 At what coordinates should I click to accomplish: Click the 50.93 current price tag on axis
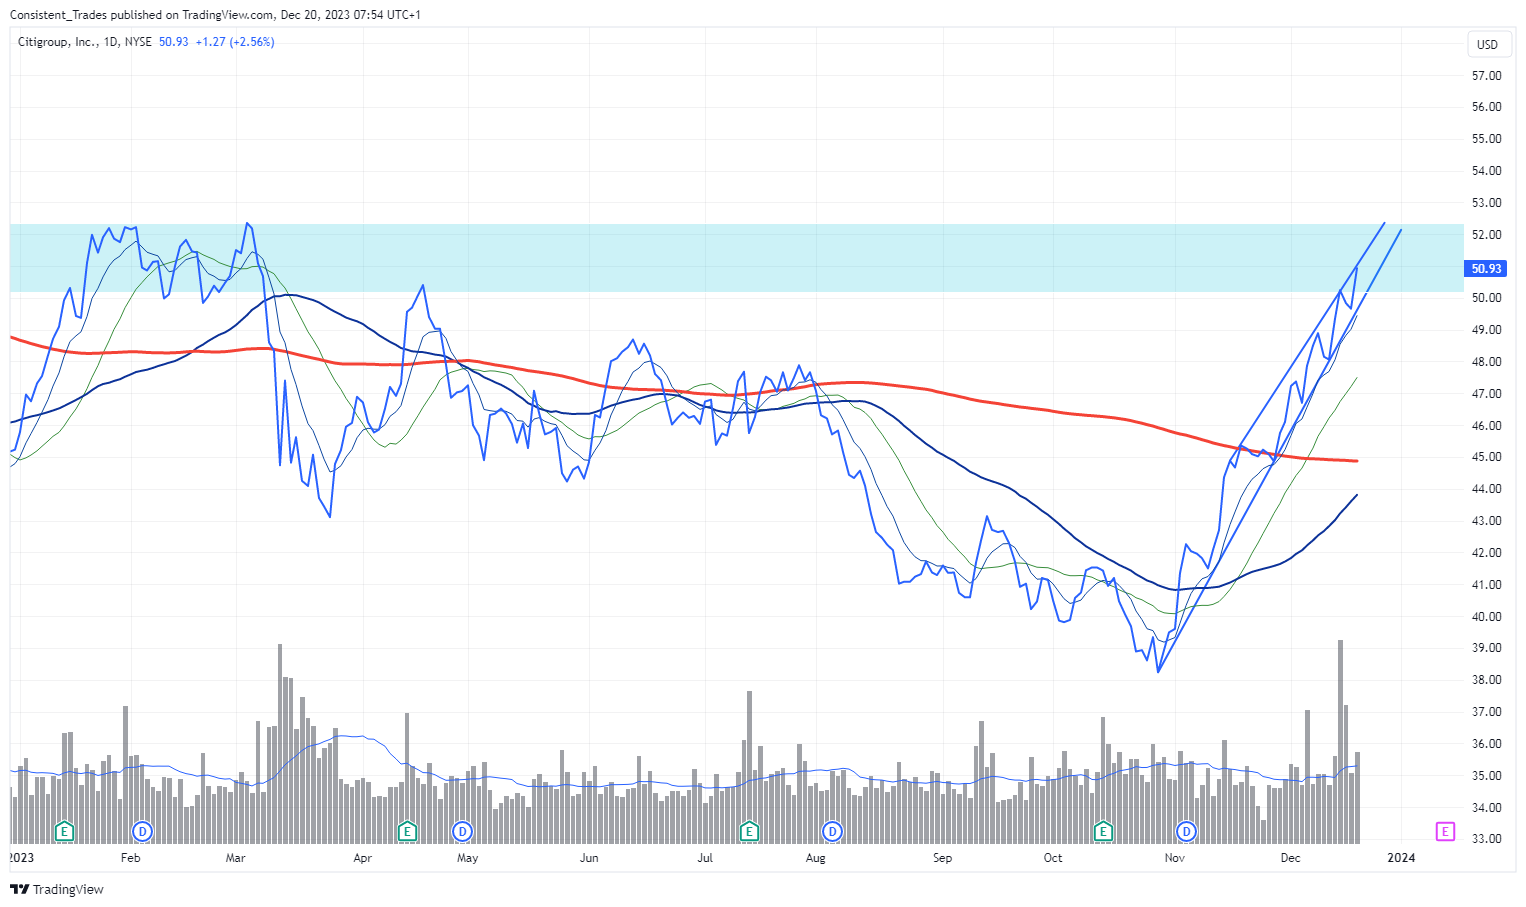coord(1486,268)
